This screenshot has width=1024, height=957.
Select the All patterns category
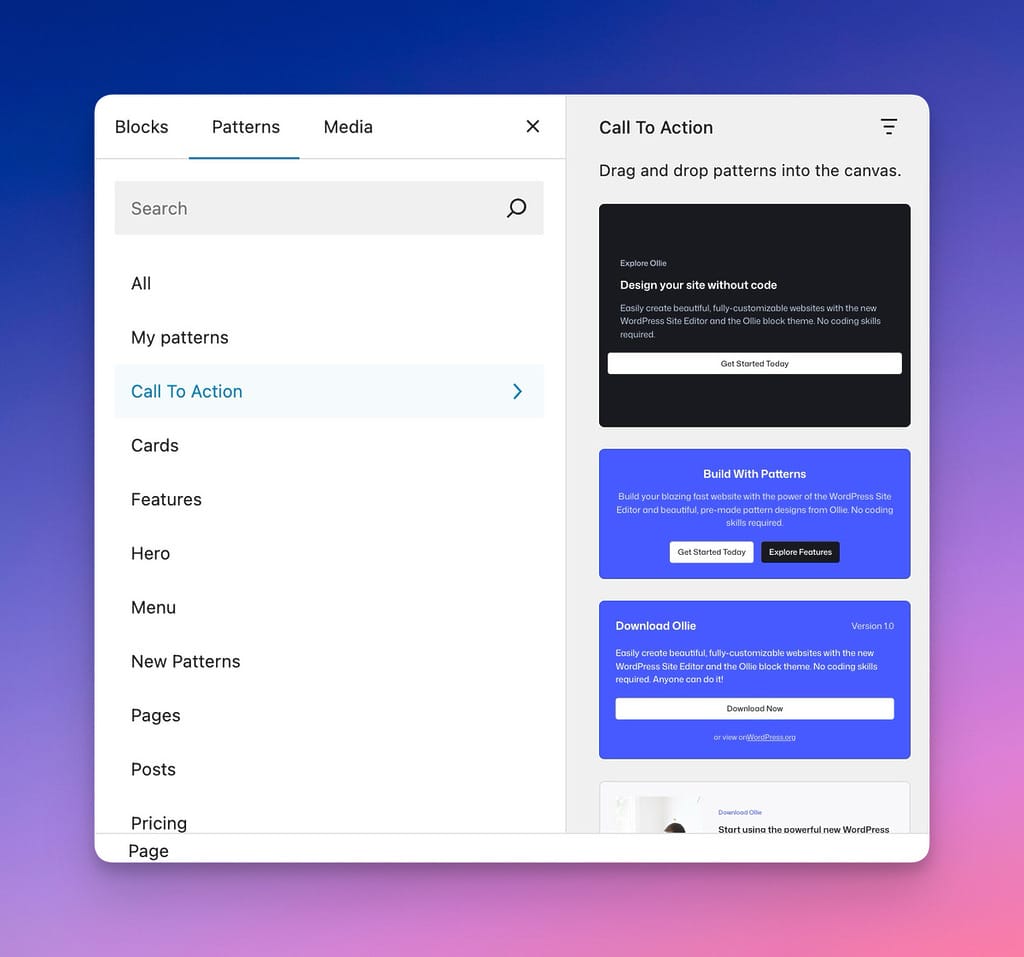140,283
